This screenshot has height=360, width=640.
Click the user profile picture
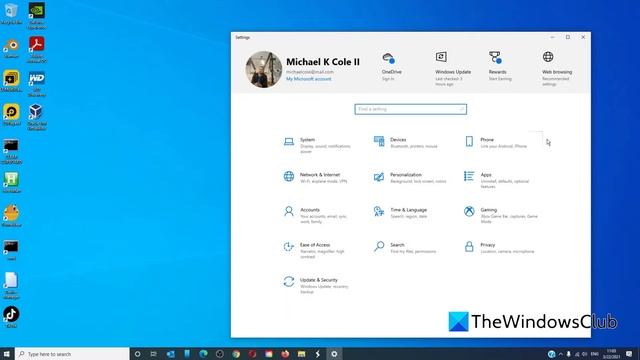(264, 69)
